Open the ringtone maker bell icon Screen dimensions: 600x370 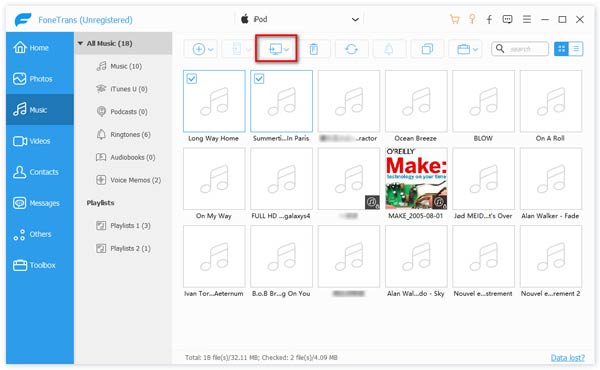pyautogui.click(x=389, y=49)
